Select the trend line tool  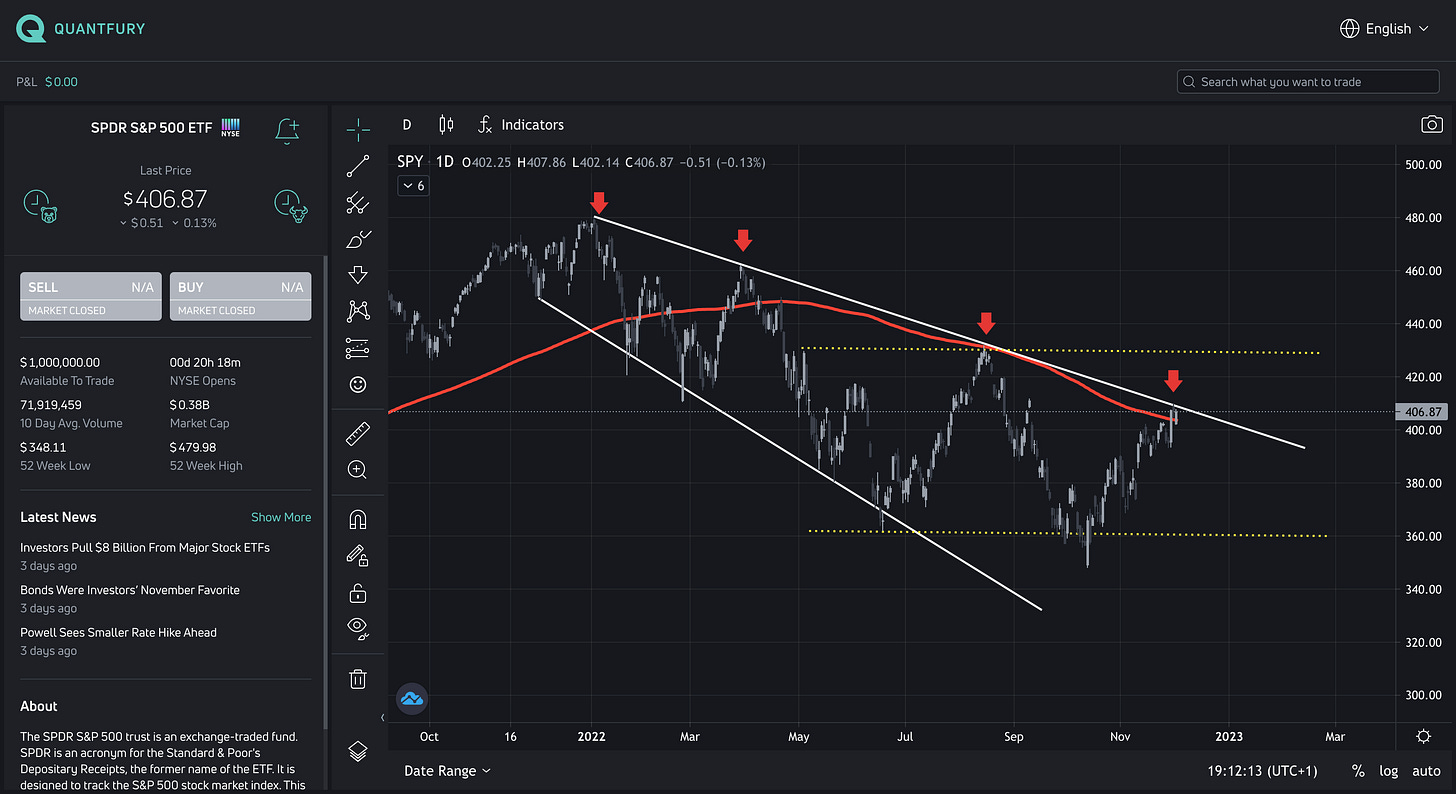click(x=358, y=166)
